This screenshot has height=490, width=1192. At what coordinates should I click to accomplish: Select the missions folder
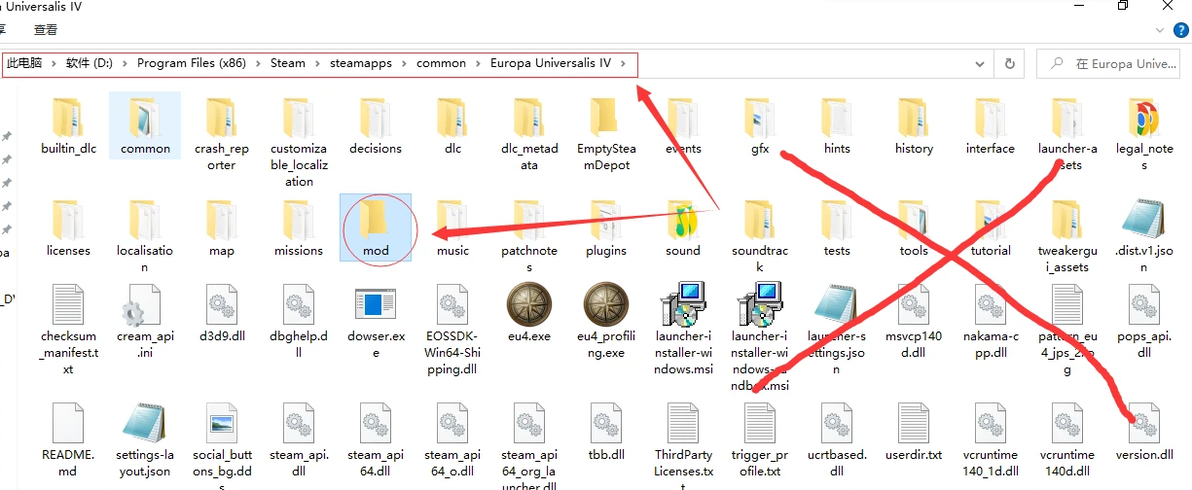click(299, 228)
